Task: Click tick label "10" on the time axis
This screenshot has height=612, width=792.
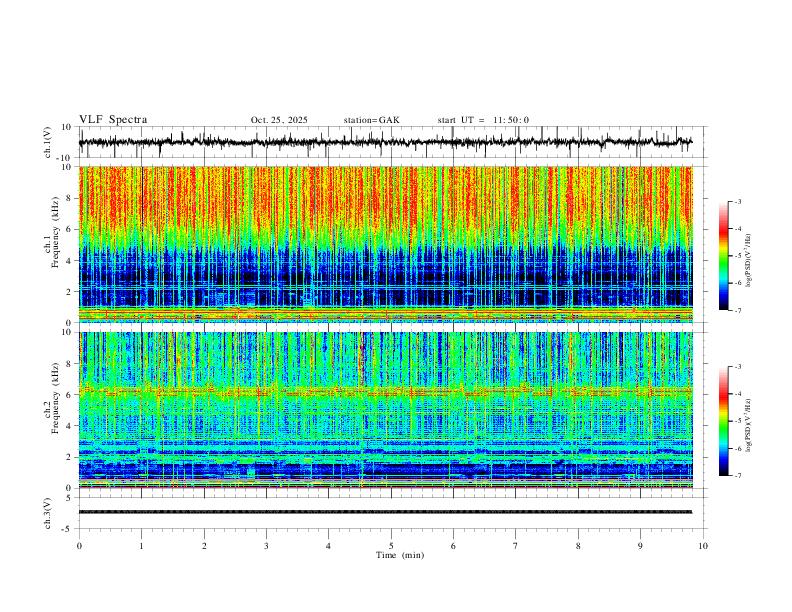Action: [703, 546]
